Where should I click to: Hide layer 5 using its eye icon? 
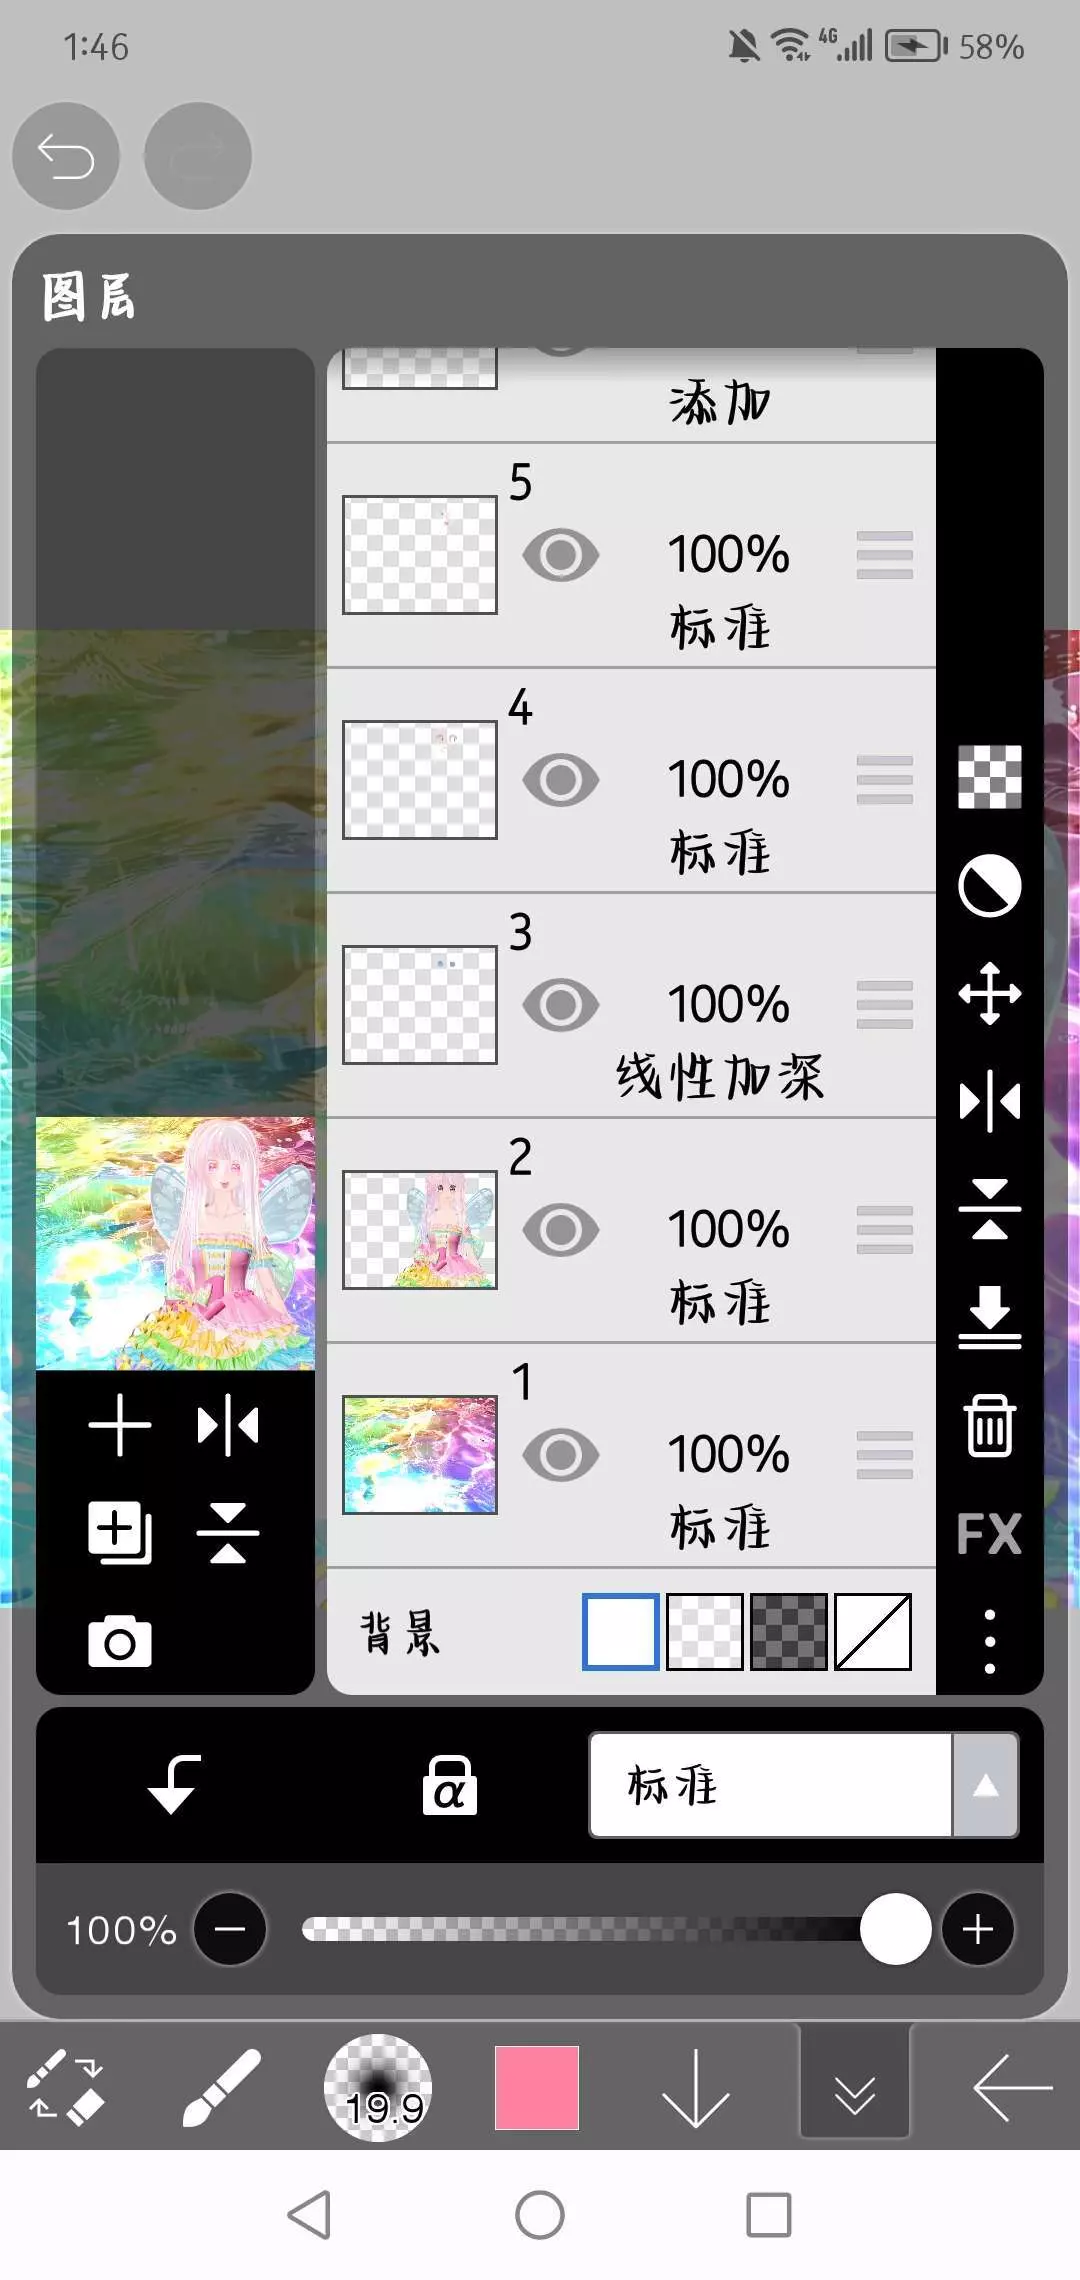(561, 555)
